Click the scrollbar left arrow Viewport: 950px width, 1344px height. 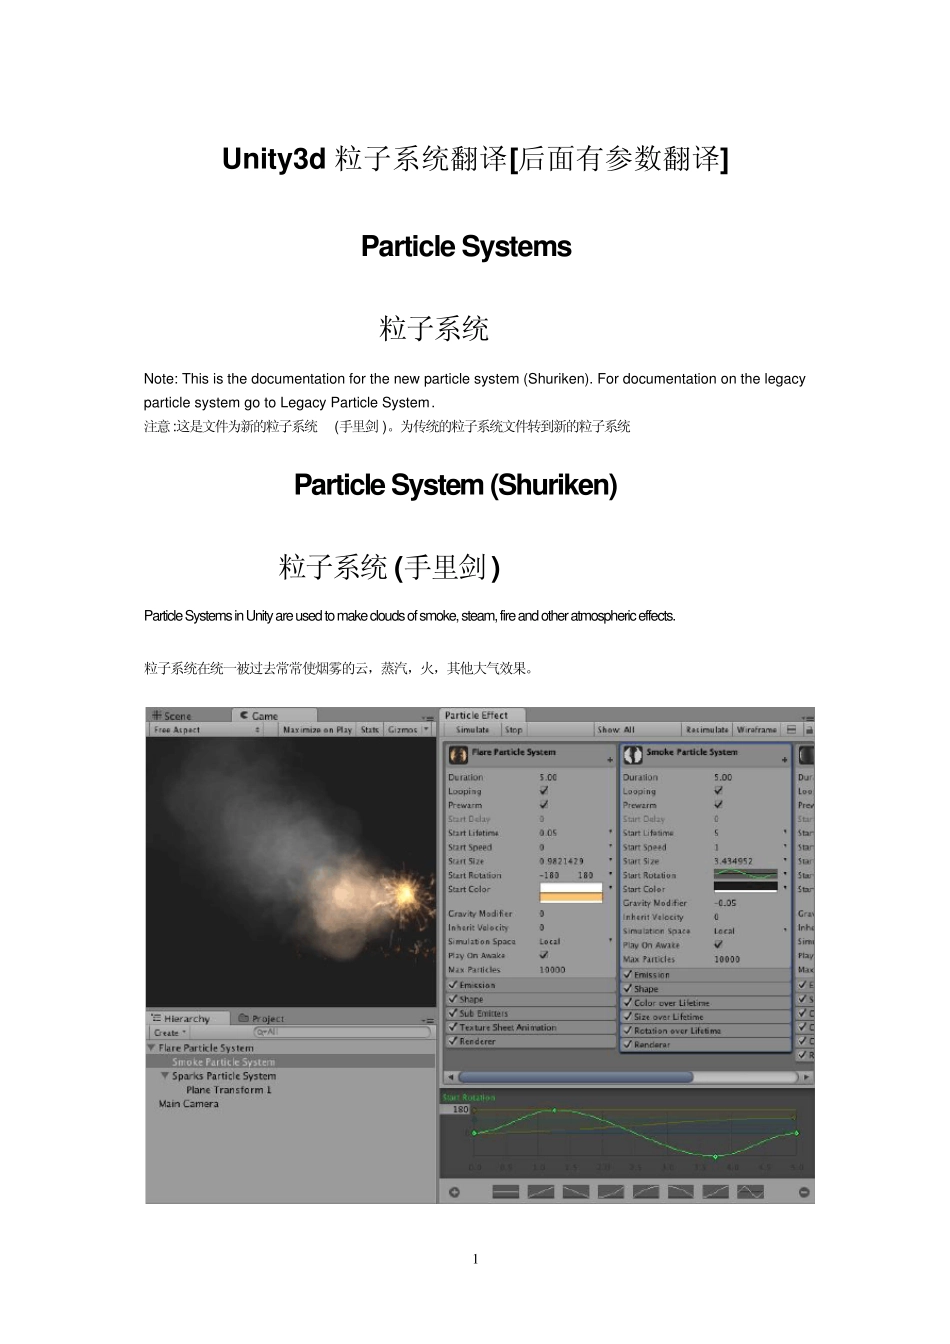pos(450,1077)
